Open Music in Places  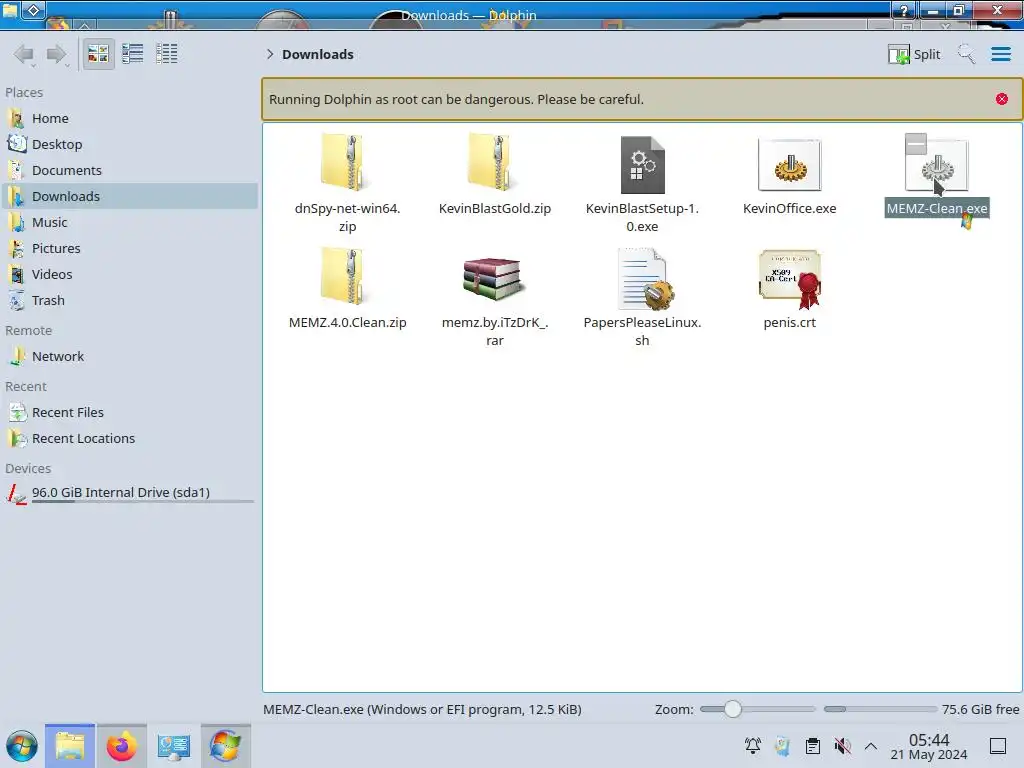tap(129, 223)
